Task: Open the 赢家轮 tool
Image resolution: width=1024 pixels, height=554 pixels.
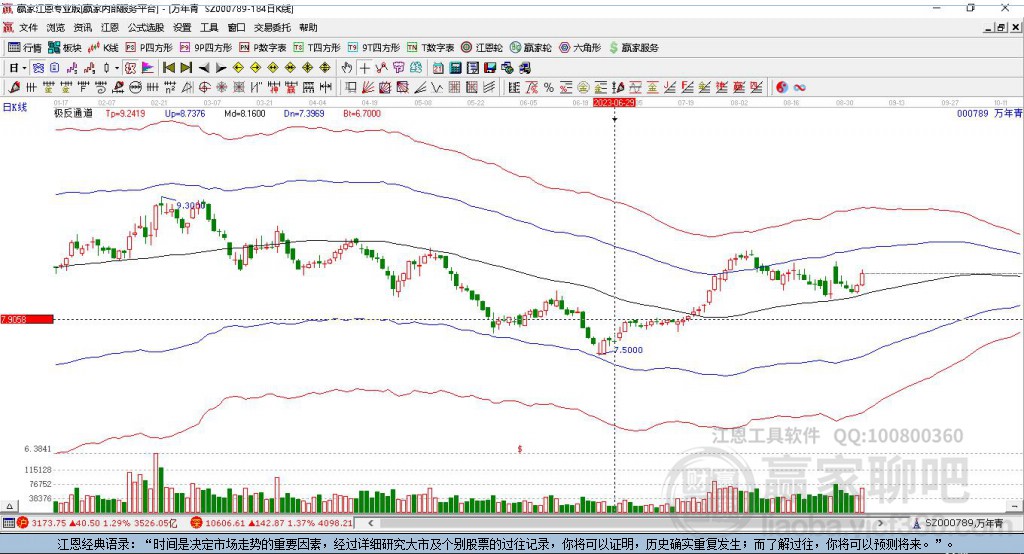Action: 531,48
